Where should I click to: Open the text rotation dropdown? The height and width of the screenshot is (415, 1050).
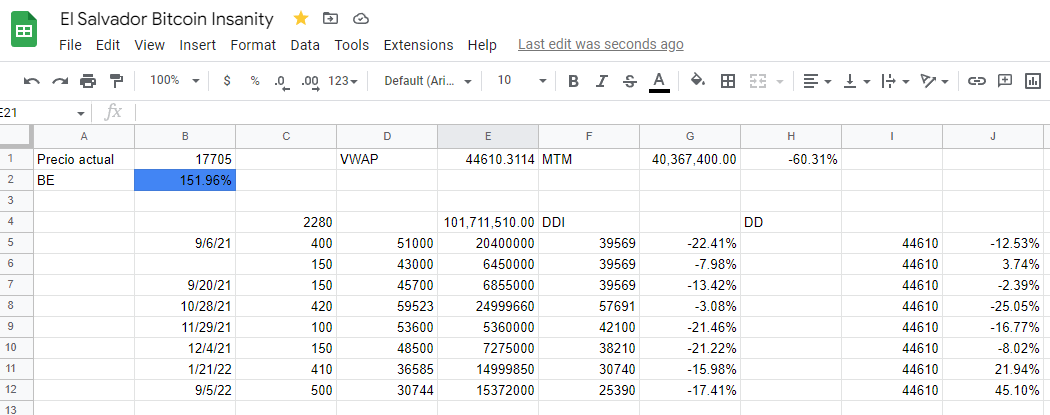point(935,81)
